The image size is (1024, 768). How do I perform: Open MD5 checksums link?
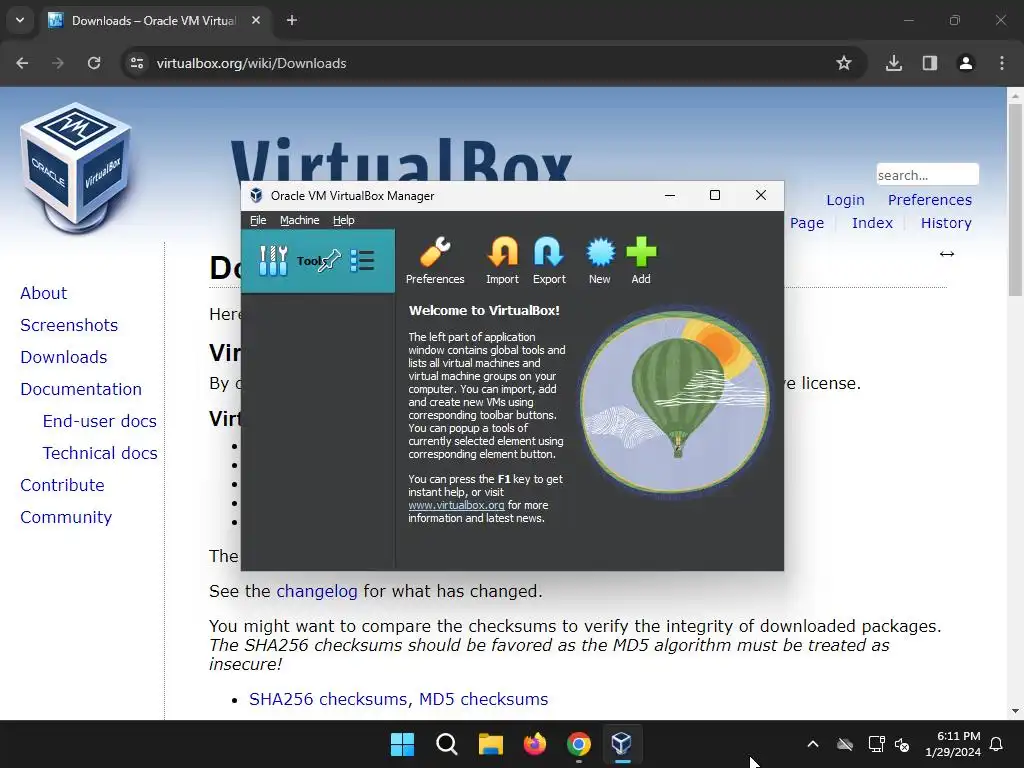pos(483,699)
